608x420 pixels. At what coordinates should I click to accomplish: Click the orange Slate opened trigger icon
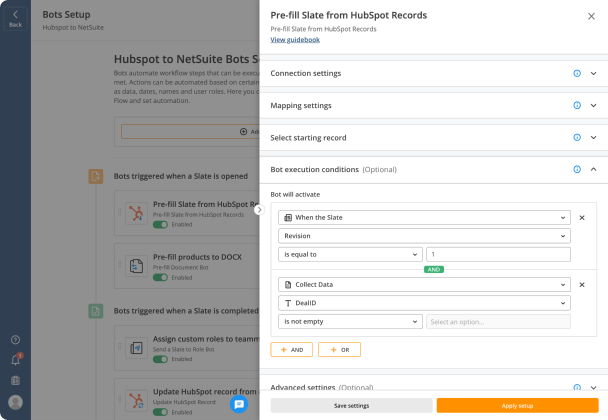tap(96, 176)
